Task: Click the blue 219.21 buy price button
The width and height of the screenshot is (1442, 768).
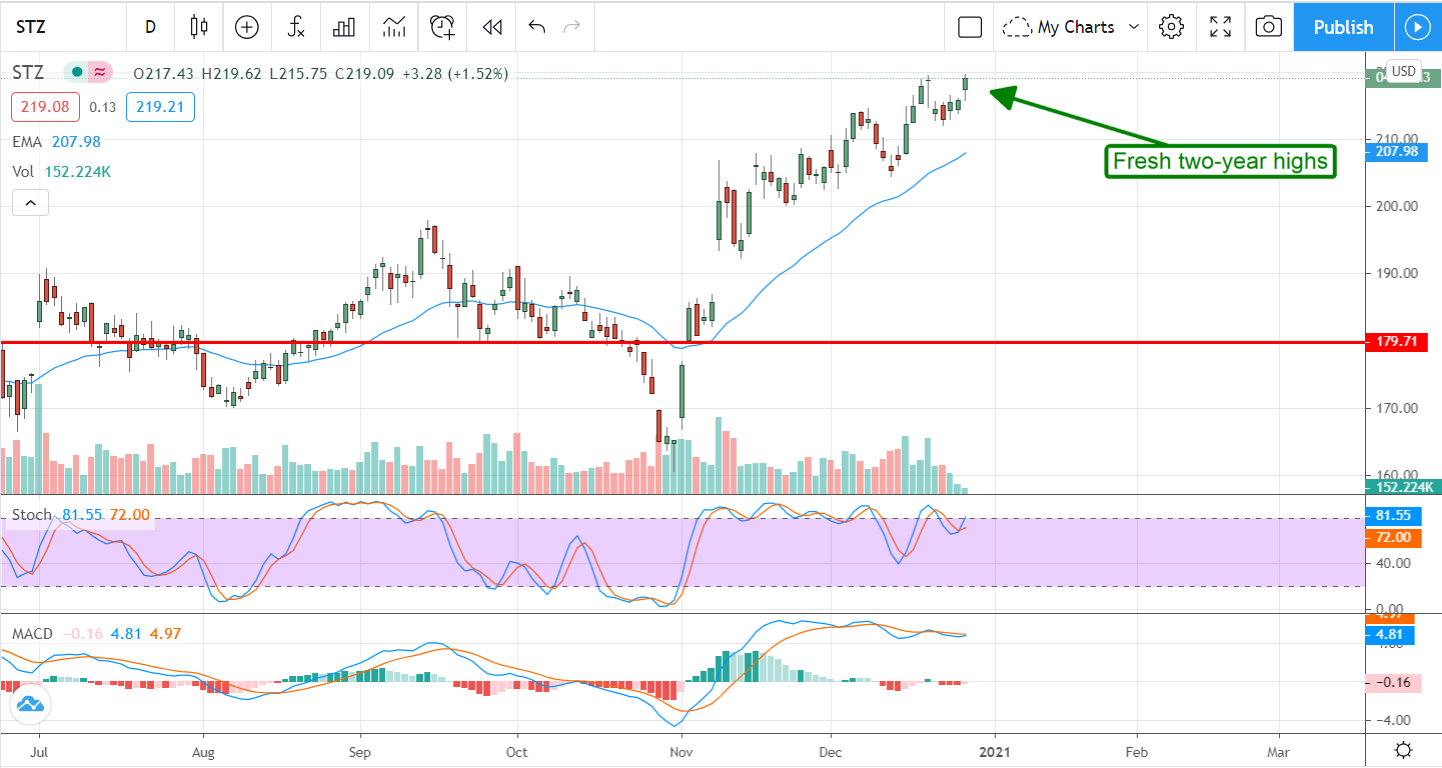Action: click(x=160, y=107)
